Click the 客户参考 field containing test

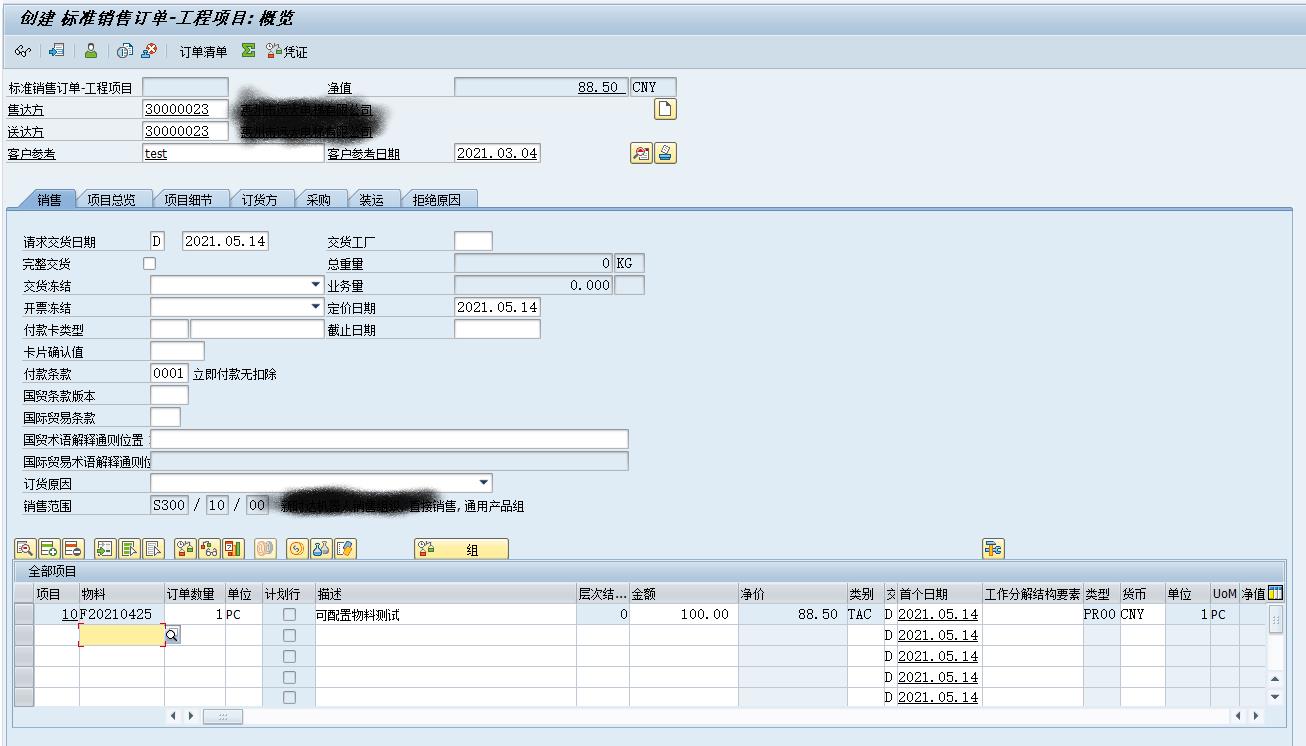[x=234, y=153]
